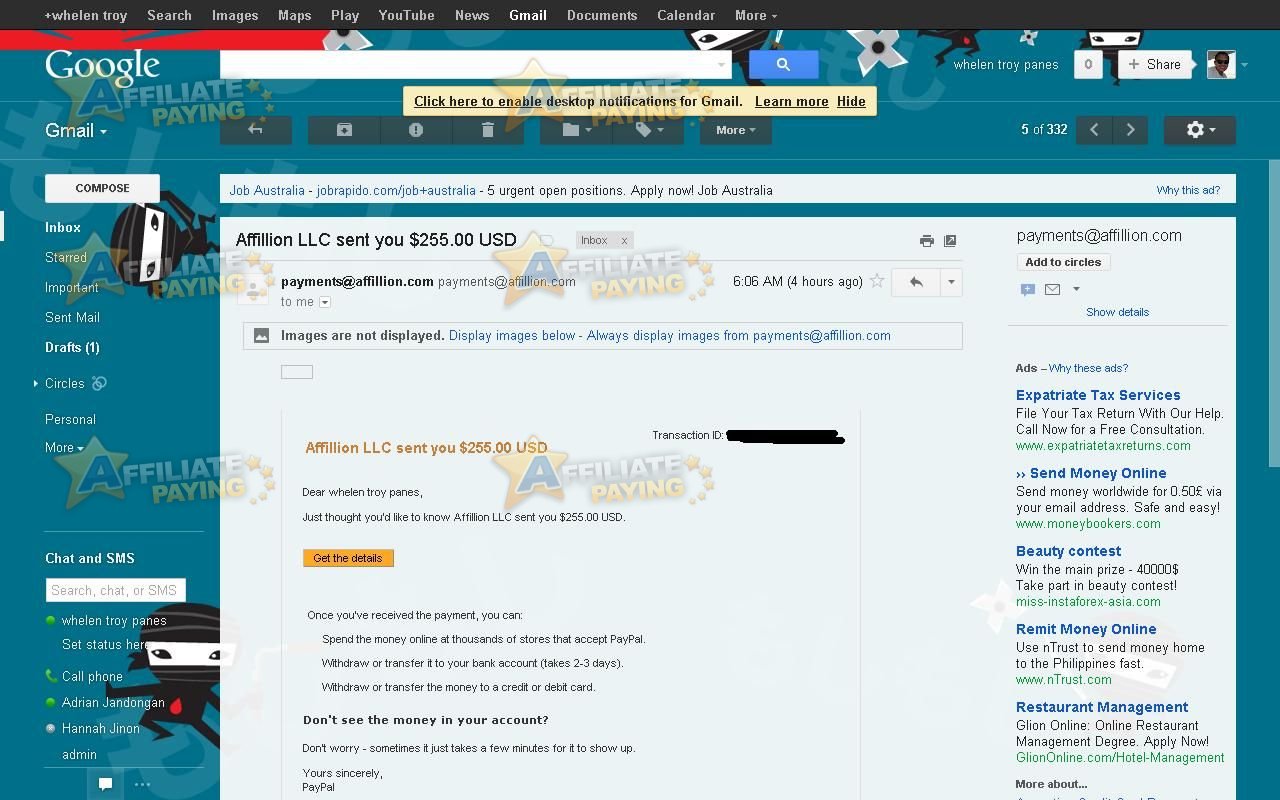Print the conversation with printer icon
Screen dimensions: 1280x800
pyautogui.click(x=927, y=241)
